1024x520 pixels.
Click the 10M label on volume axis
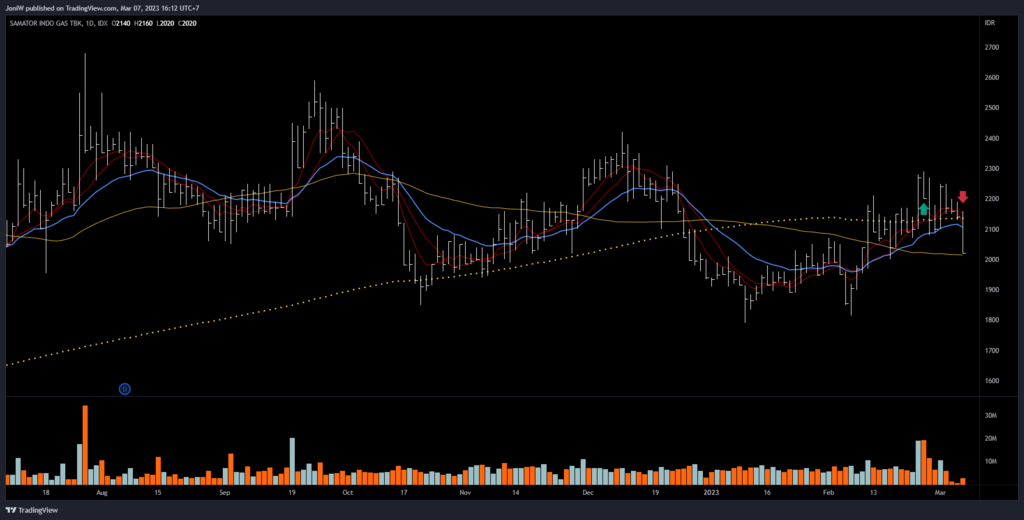click(990, 462)
